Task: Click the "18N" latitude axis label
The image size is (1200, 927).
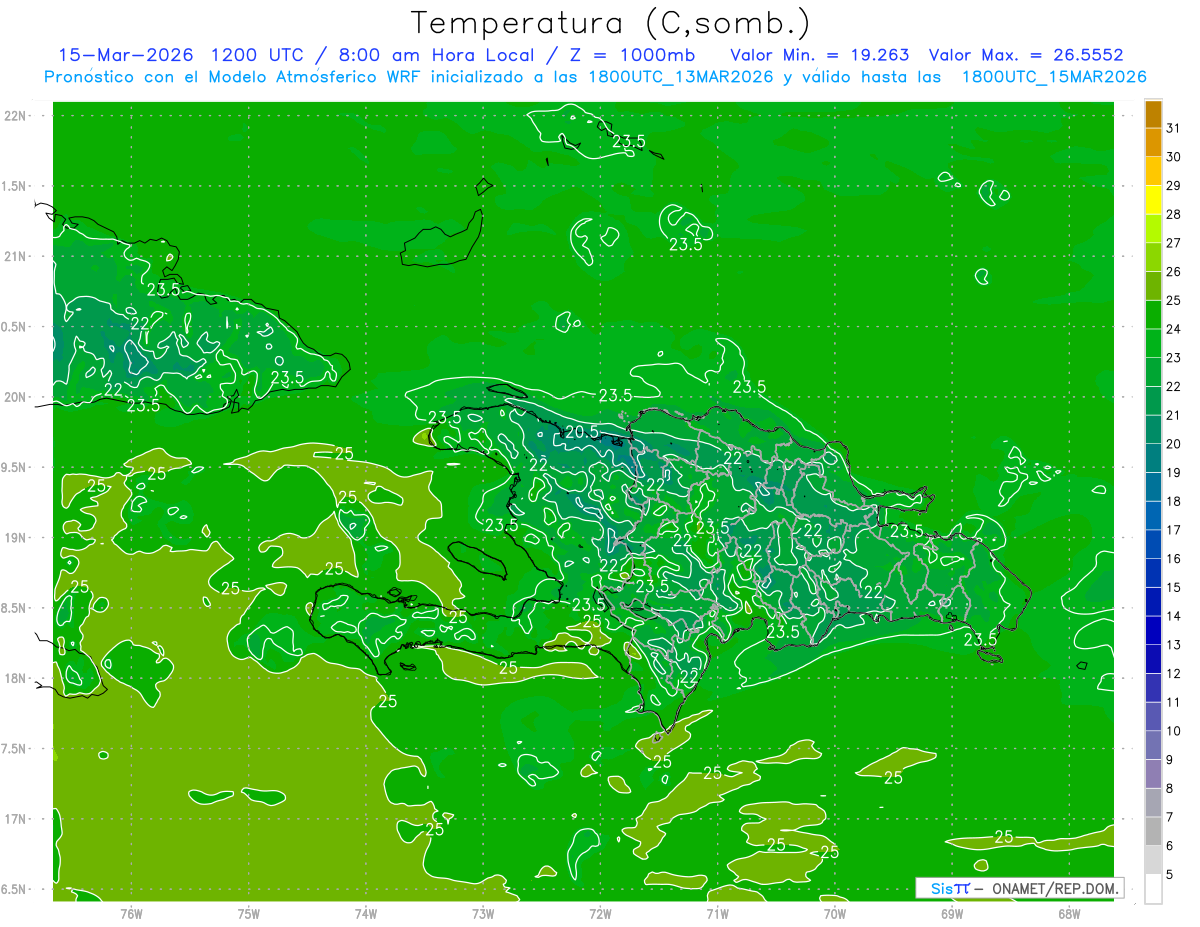Action: 17,678
